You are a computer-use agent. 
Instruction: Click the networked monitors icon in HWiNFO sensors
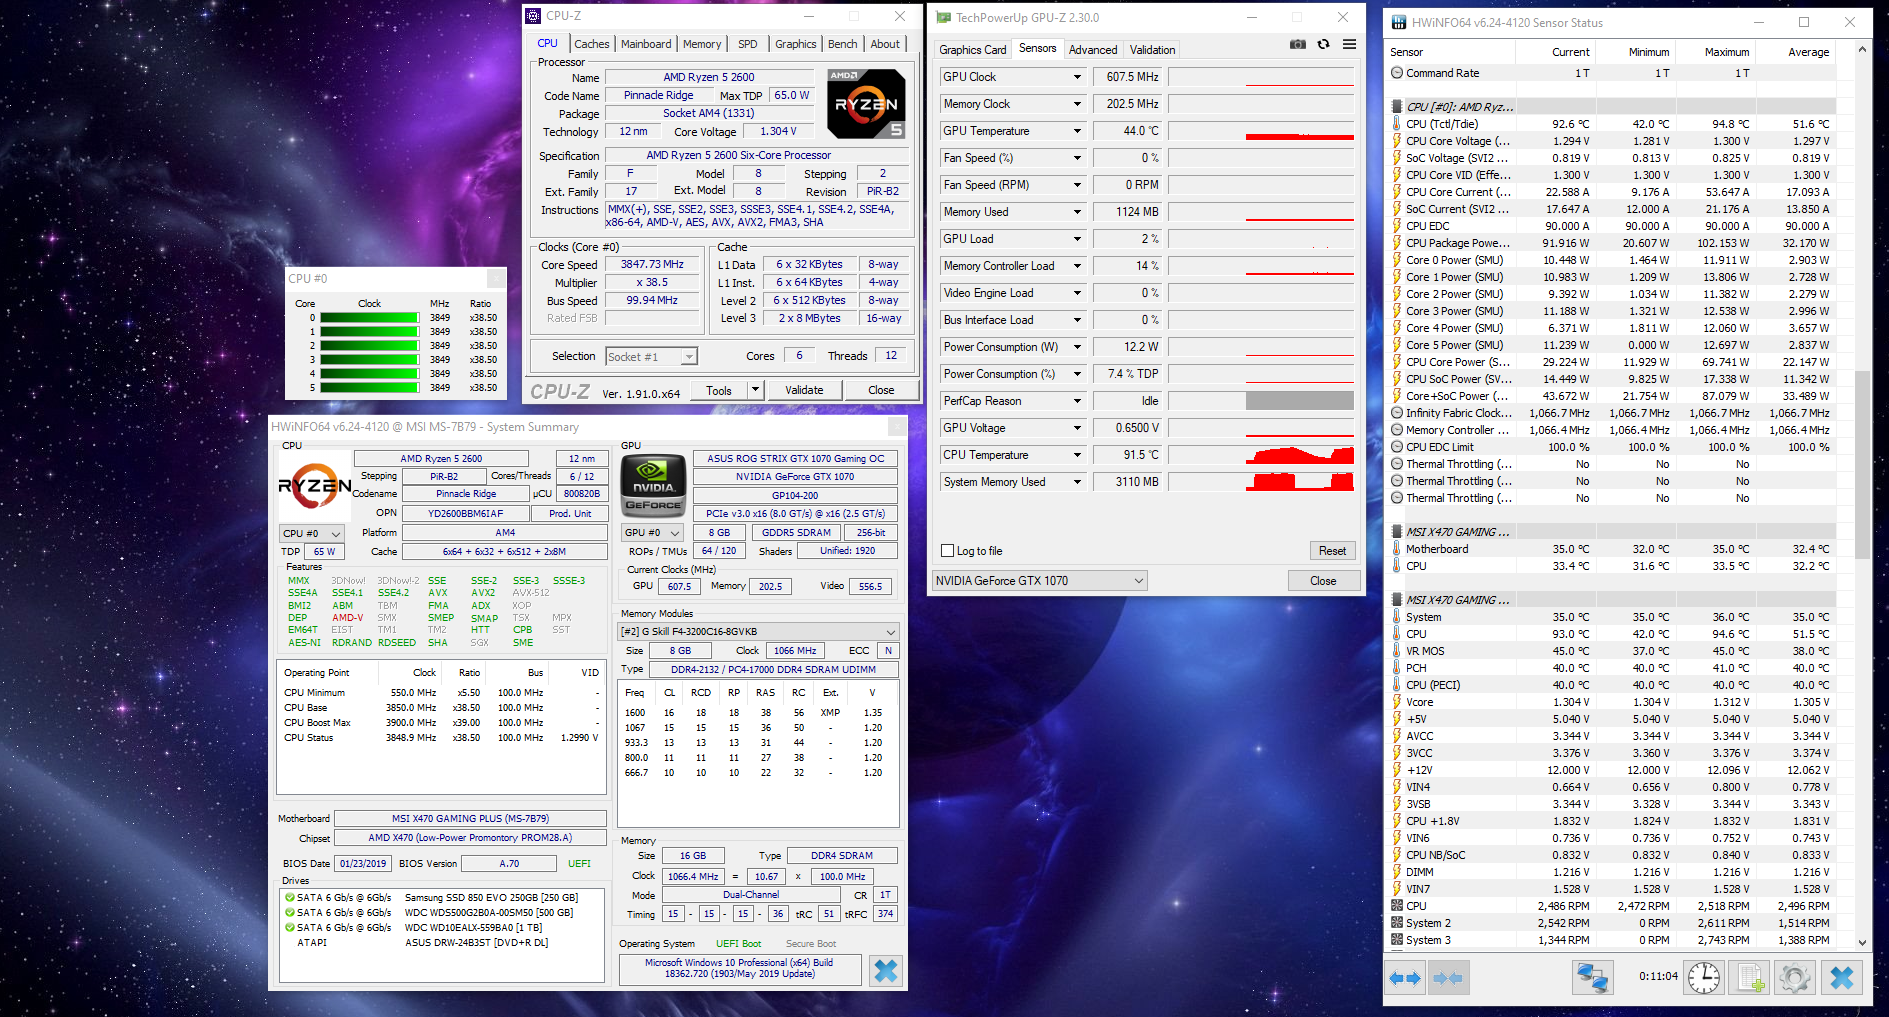click(1592, 977)
